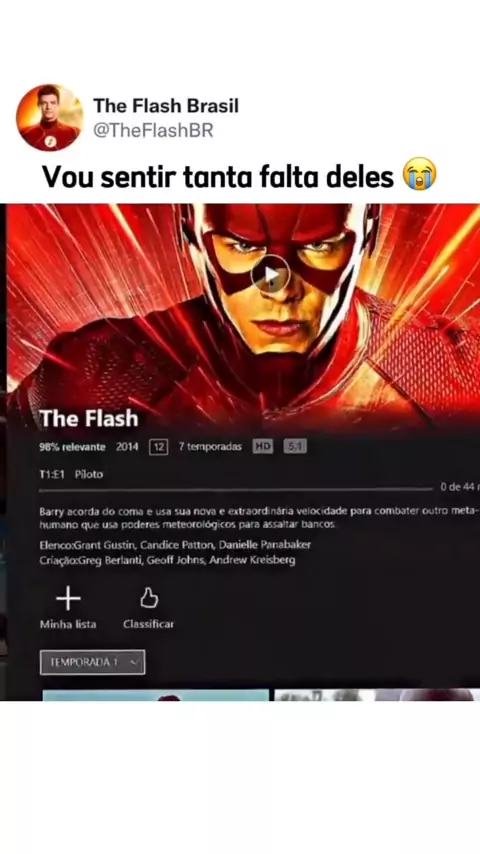Open The Flash Brasil profile avatar
480x854 pixels.
point(50,117)
